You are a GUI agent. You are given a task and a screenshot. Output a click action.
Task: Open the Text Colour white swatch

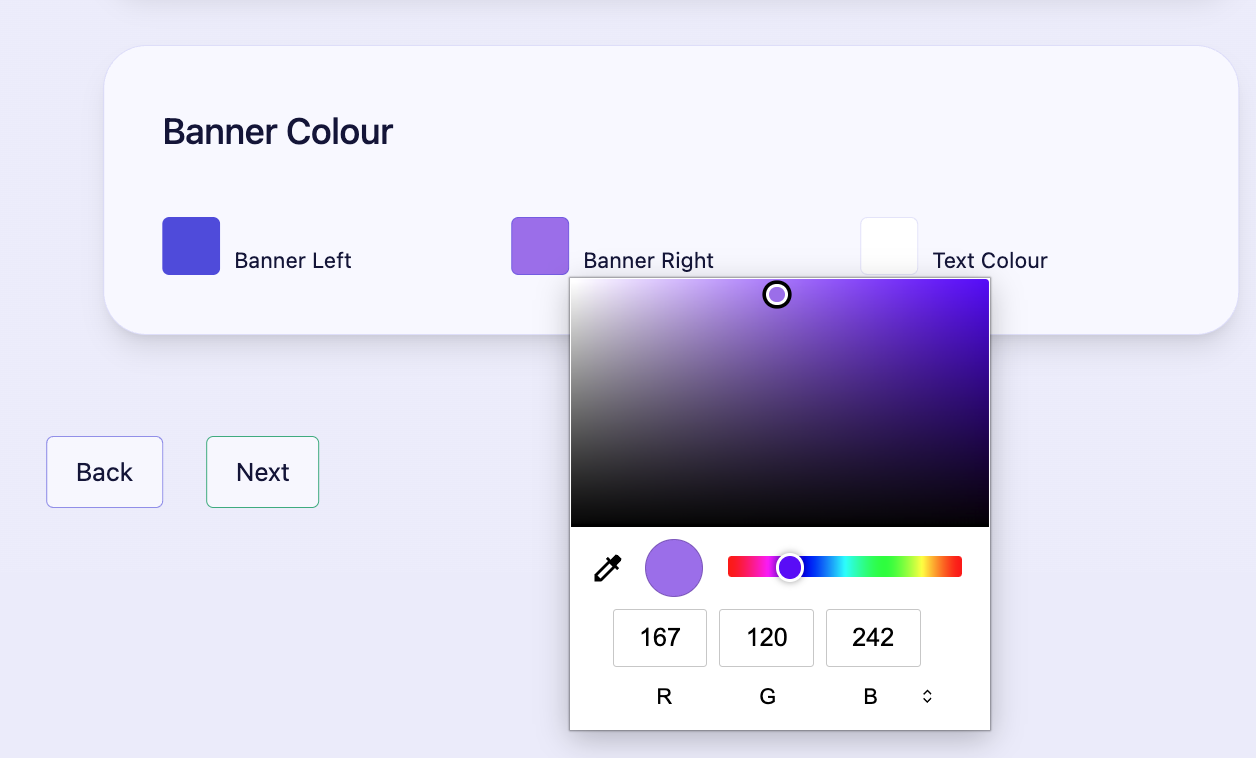coord(889,245)
